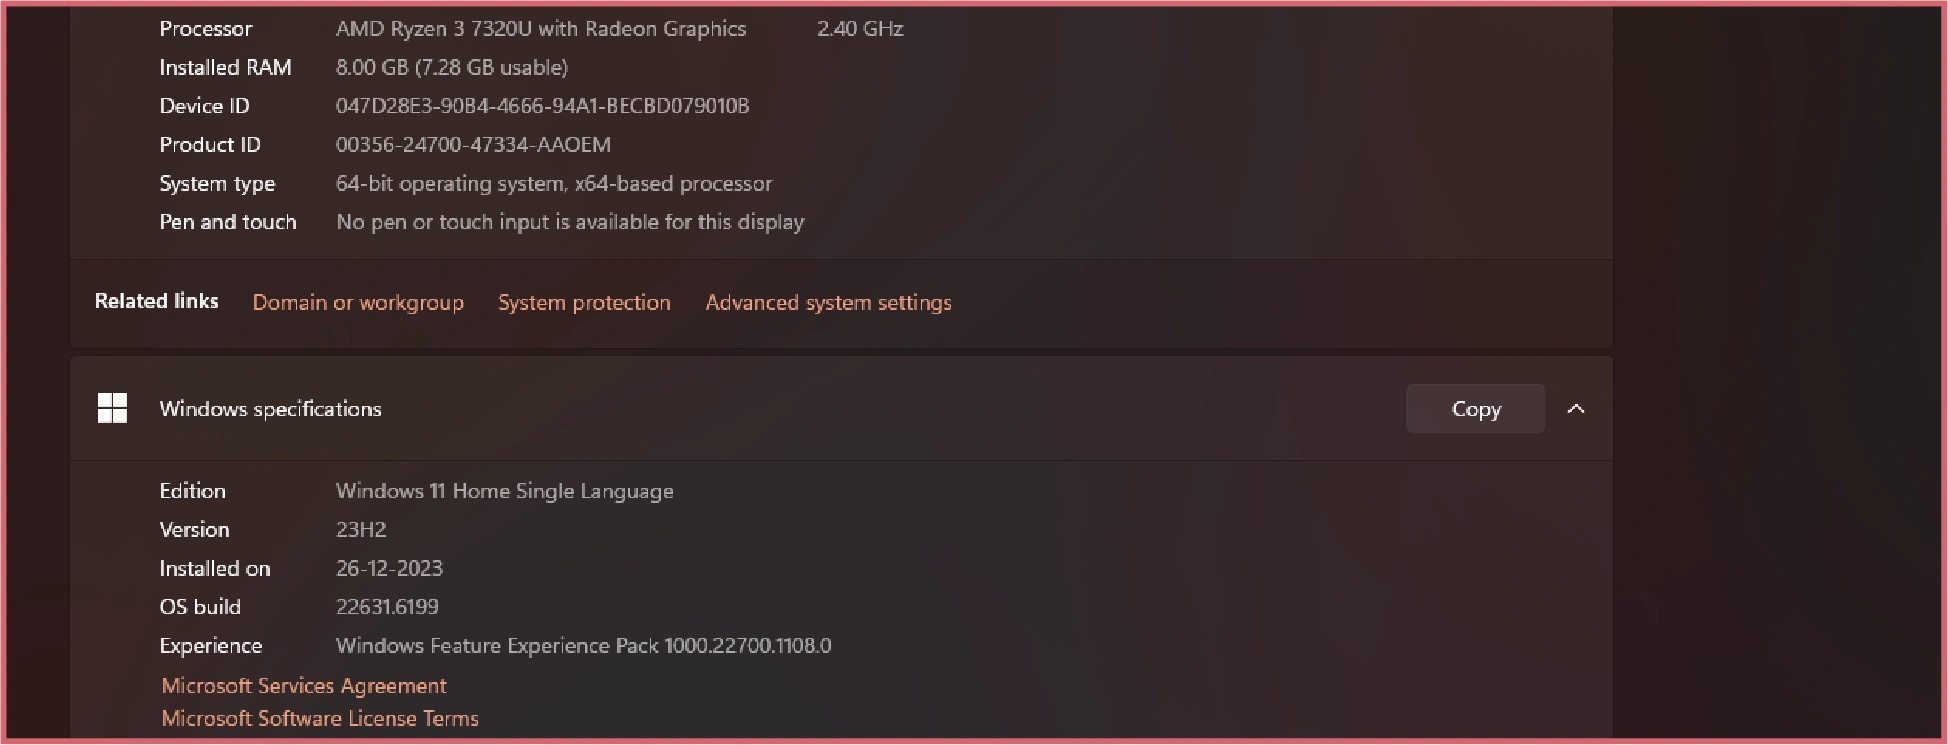Click the Installed on date 26-12-2023
Screen dimensions: 1948x745
(389, 569)
